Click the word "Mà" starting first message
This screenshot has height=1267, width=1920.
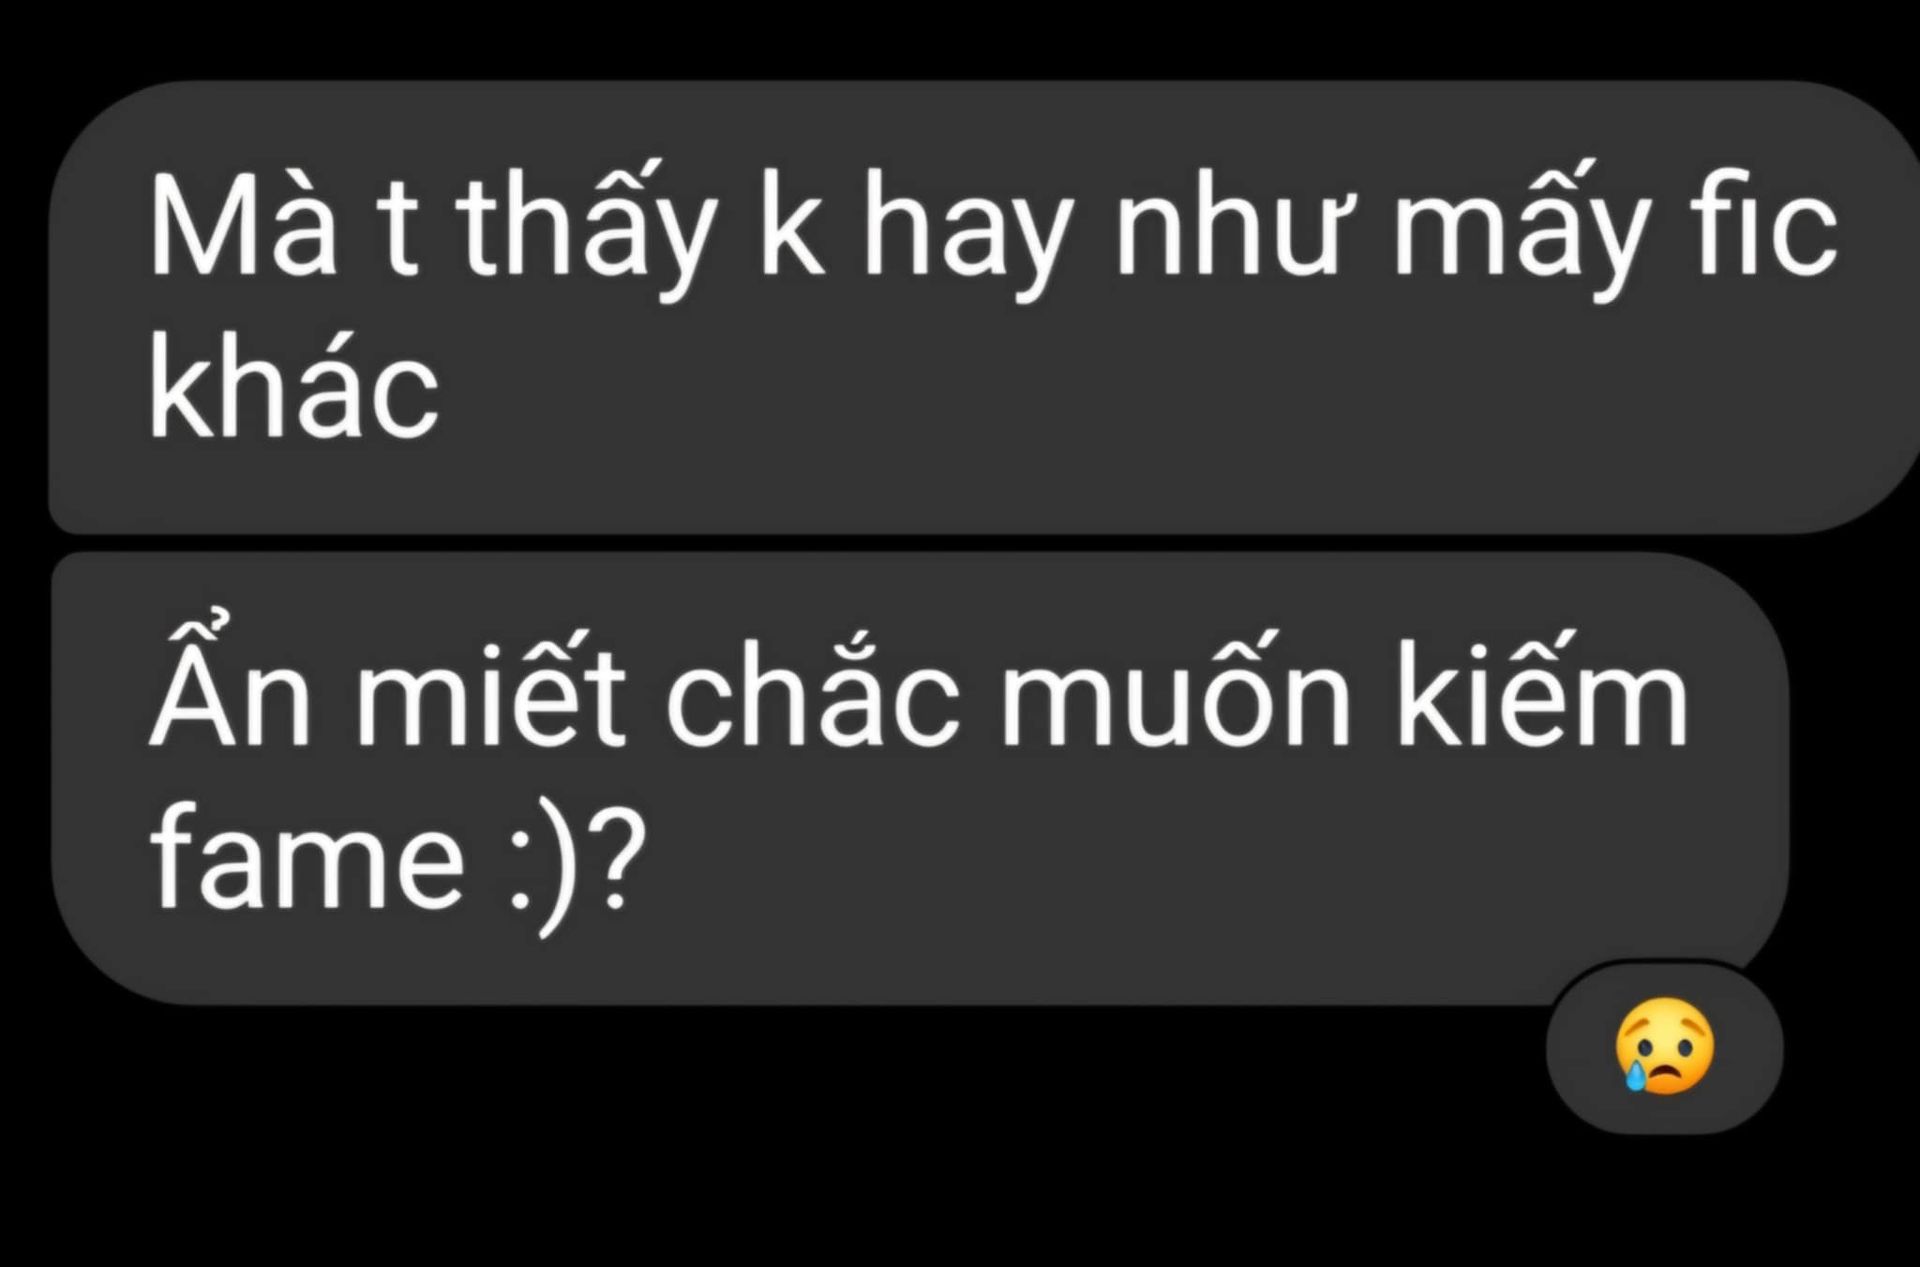[x=243, y=221]
